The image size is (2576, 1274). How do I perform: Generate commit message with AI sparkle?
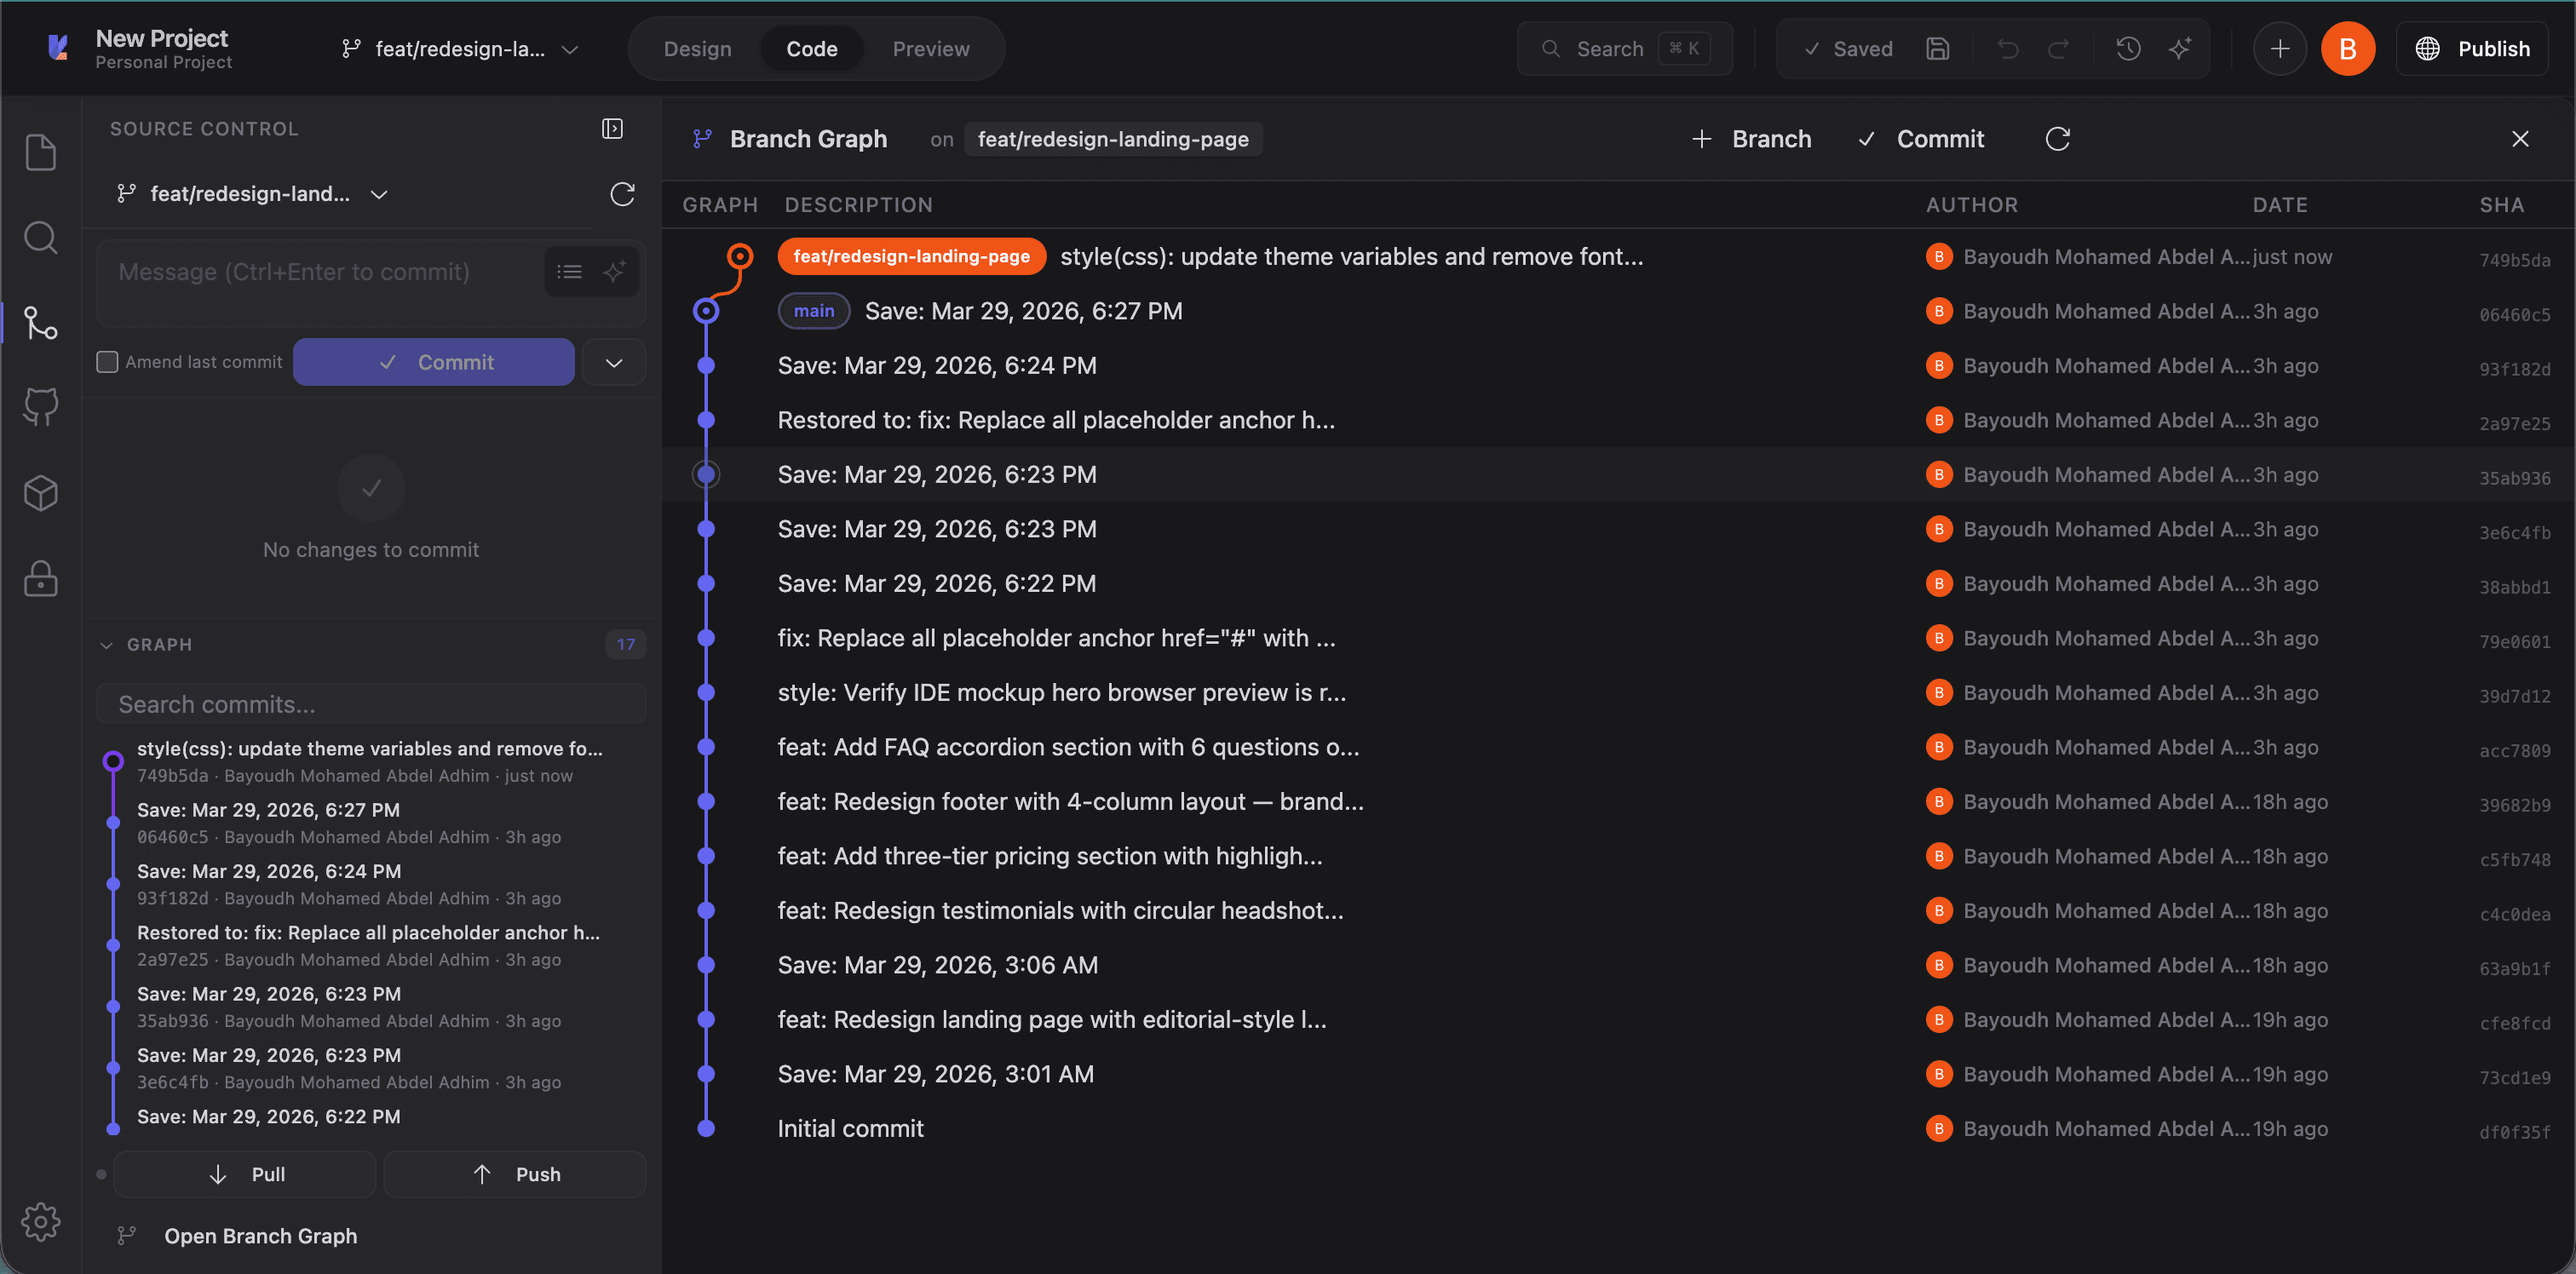point(614,271)
